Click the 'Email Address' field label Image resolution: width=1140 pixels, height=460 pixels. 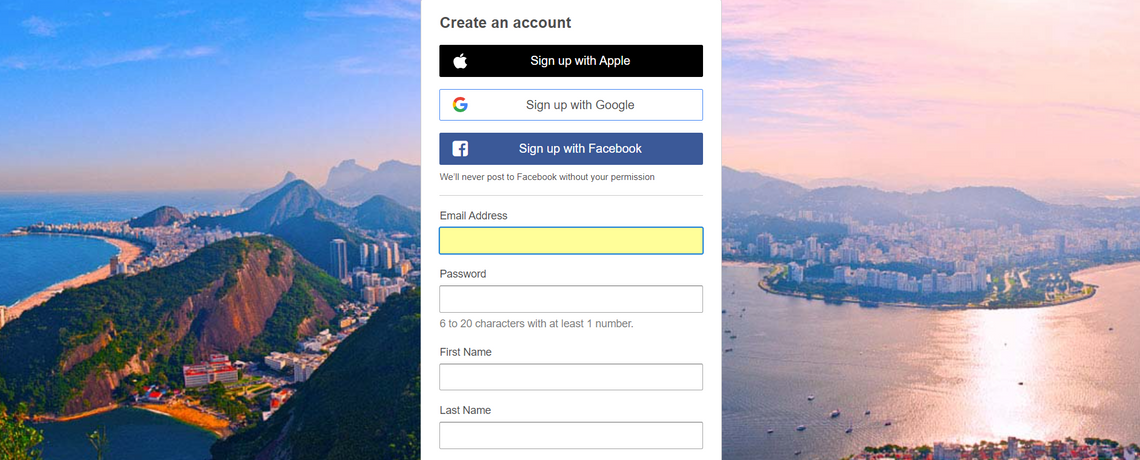[474, 216]
